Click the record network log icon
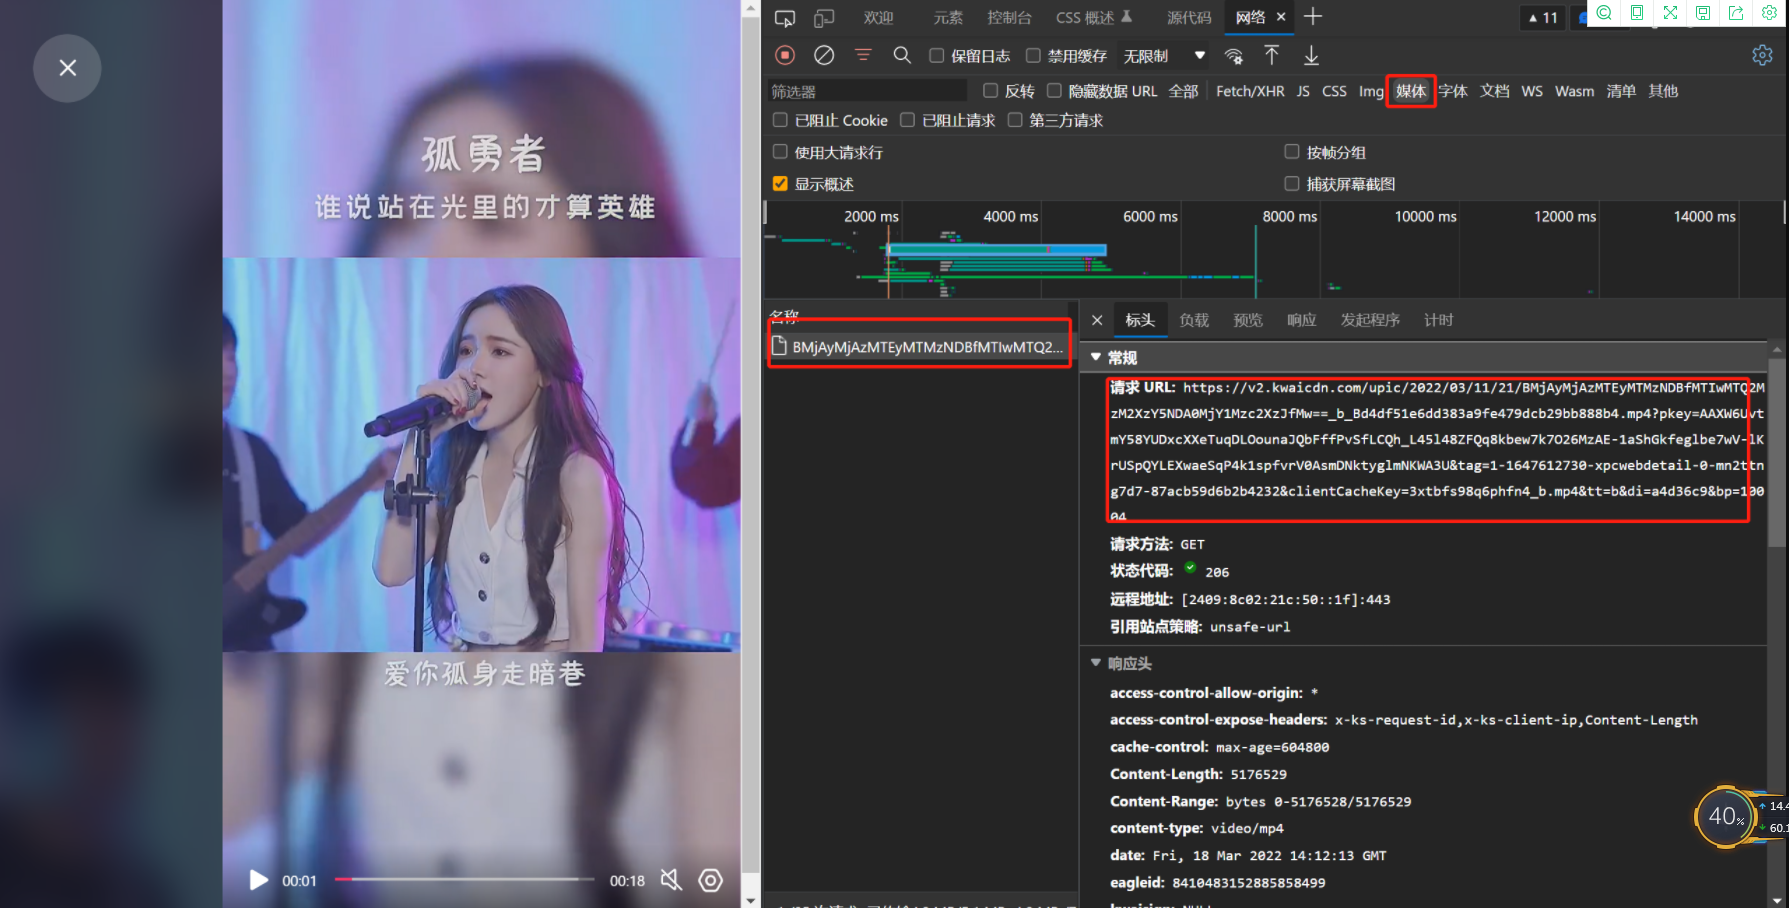The width and height of the screenshot is (1789, 908). 785,55
